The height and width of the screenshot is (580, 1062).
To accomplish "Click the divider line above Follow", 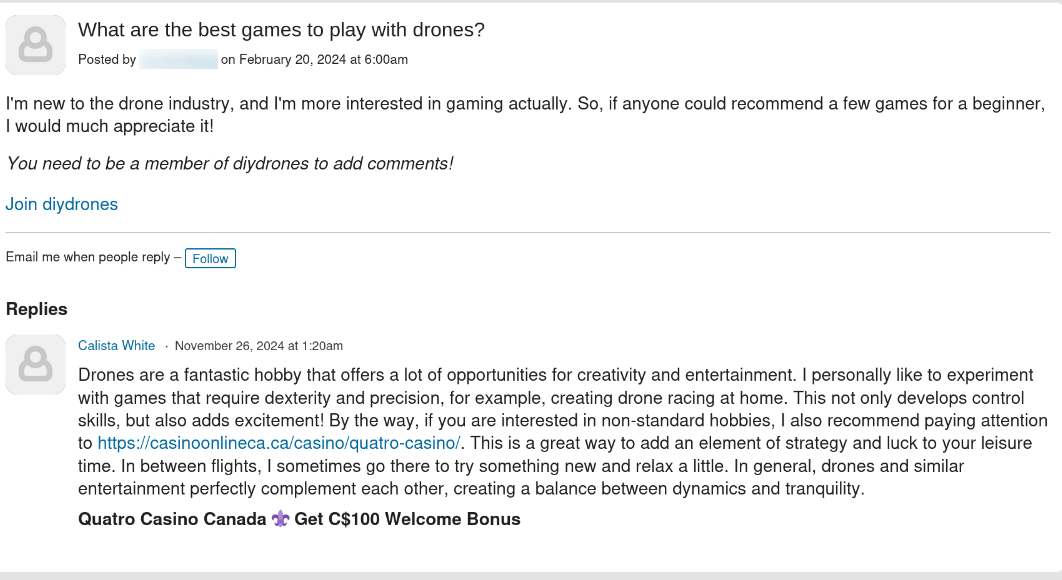I will click(528, 232).
